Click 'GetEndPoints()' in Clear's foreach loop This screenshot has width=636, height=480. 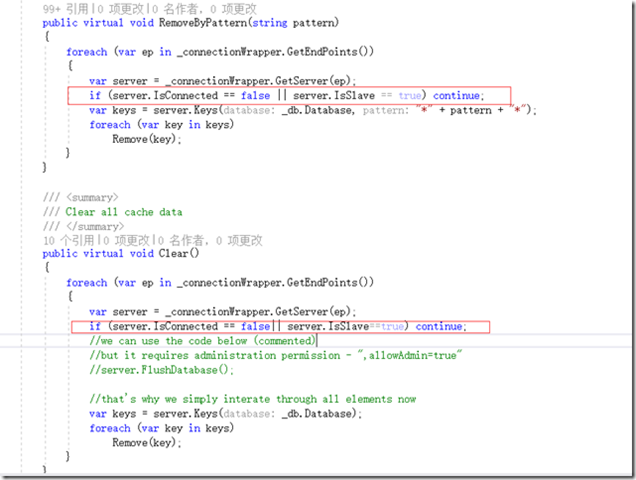tap(330, 283)
